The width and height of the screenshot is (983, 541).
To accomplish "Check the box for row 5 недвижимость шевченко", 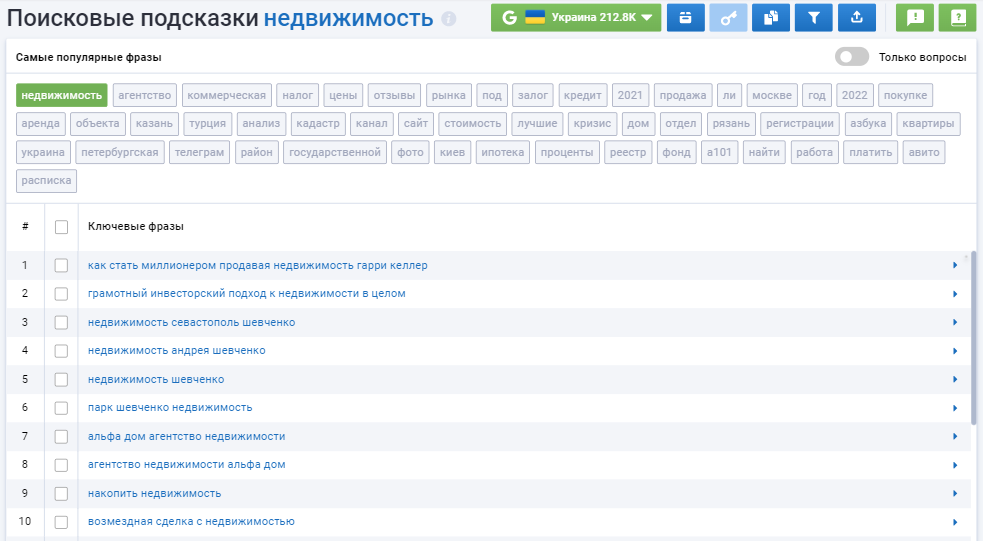I will point(61,380).
